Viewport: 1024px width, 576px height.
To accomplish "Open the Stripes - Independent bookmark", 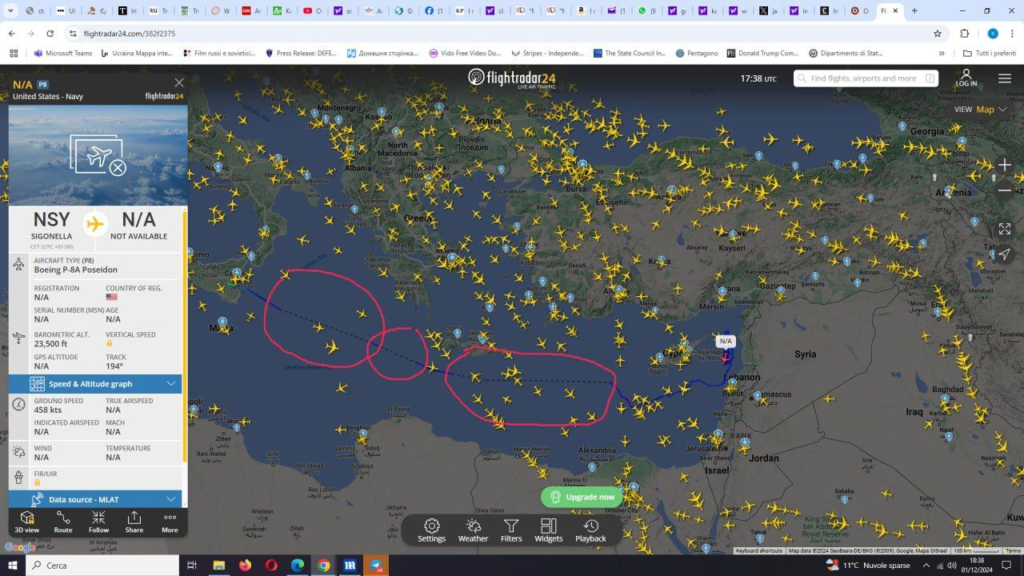I will (x=547, y=54).
